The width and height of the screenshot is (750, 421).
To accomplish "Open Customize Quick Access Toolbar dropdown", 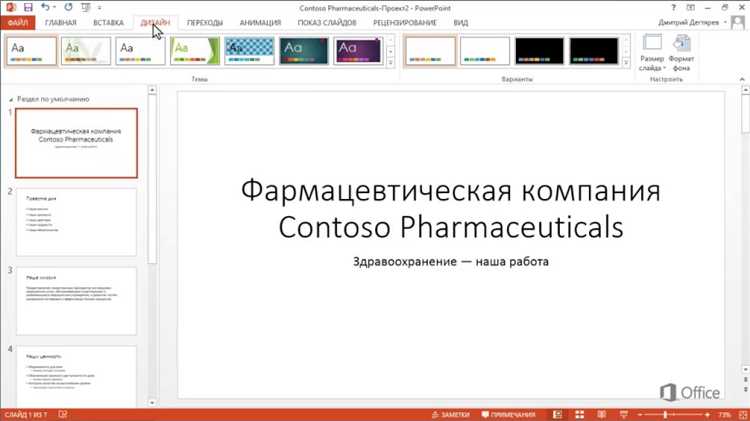I will pos(99,8).
